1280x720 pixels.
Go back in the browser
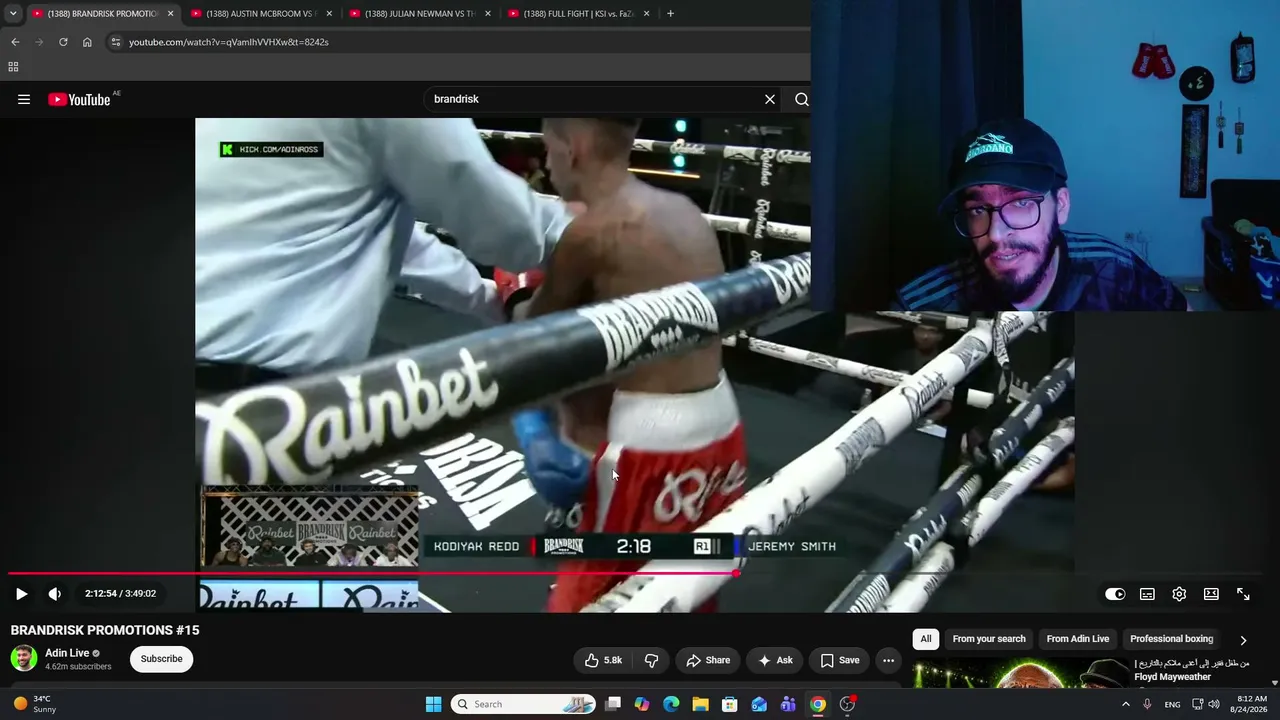pyautogui.click(x=15, y=42)
